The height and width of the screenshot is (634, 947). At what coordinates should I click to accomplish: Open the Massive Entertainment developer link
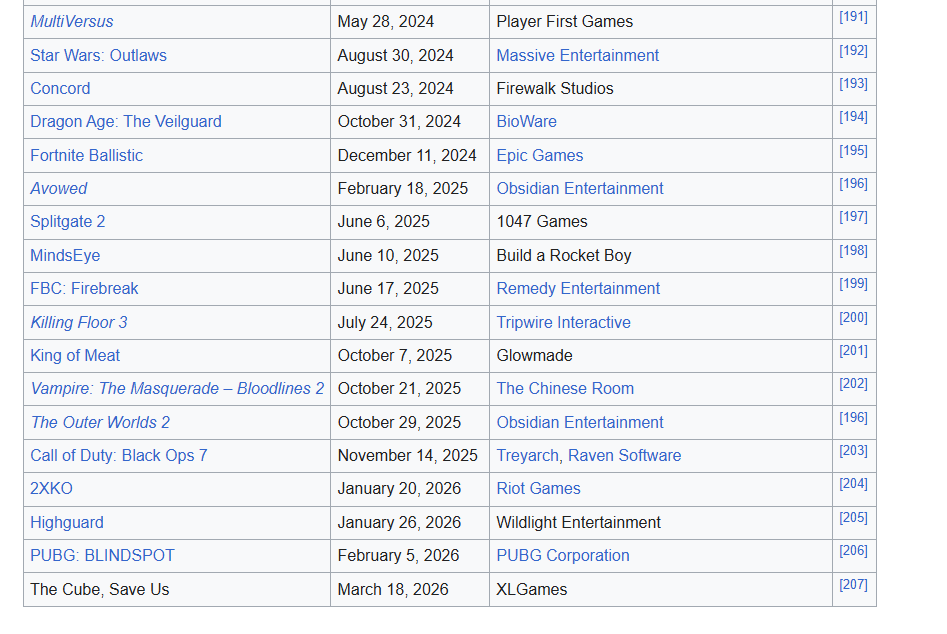[x=577, y=56]
